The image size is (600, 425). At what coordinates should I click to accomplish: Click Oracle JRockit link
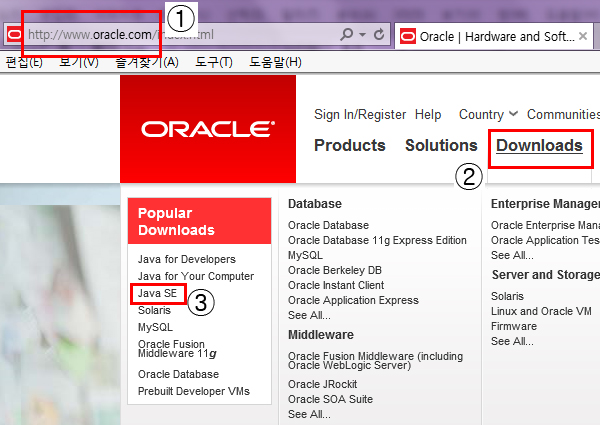[x=323, y=384]
